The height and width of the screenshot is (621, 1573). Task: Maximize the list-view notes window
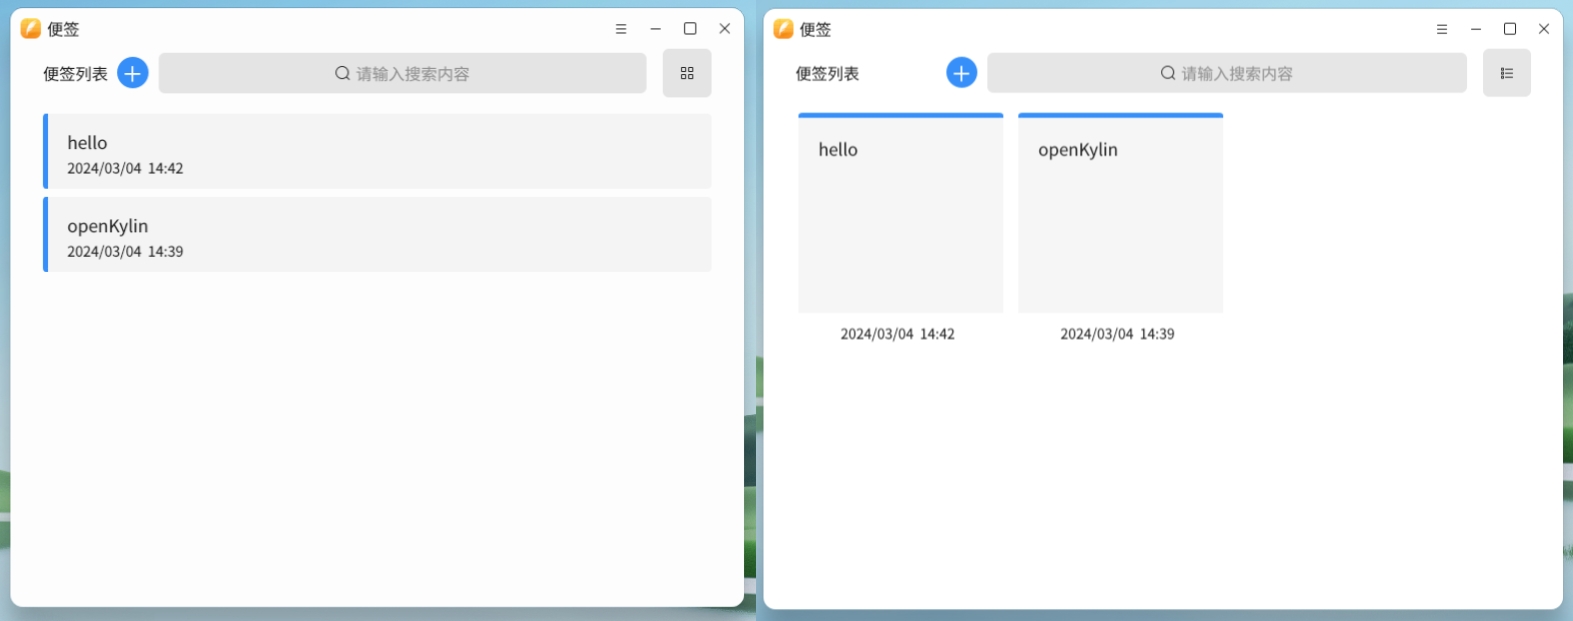690,29
